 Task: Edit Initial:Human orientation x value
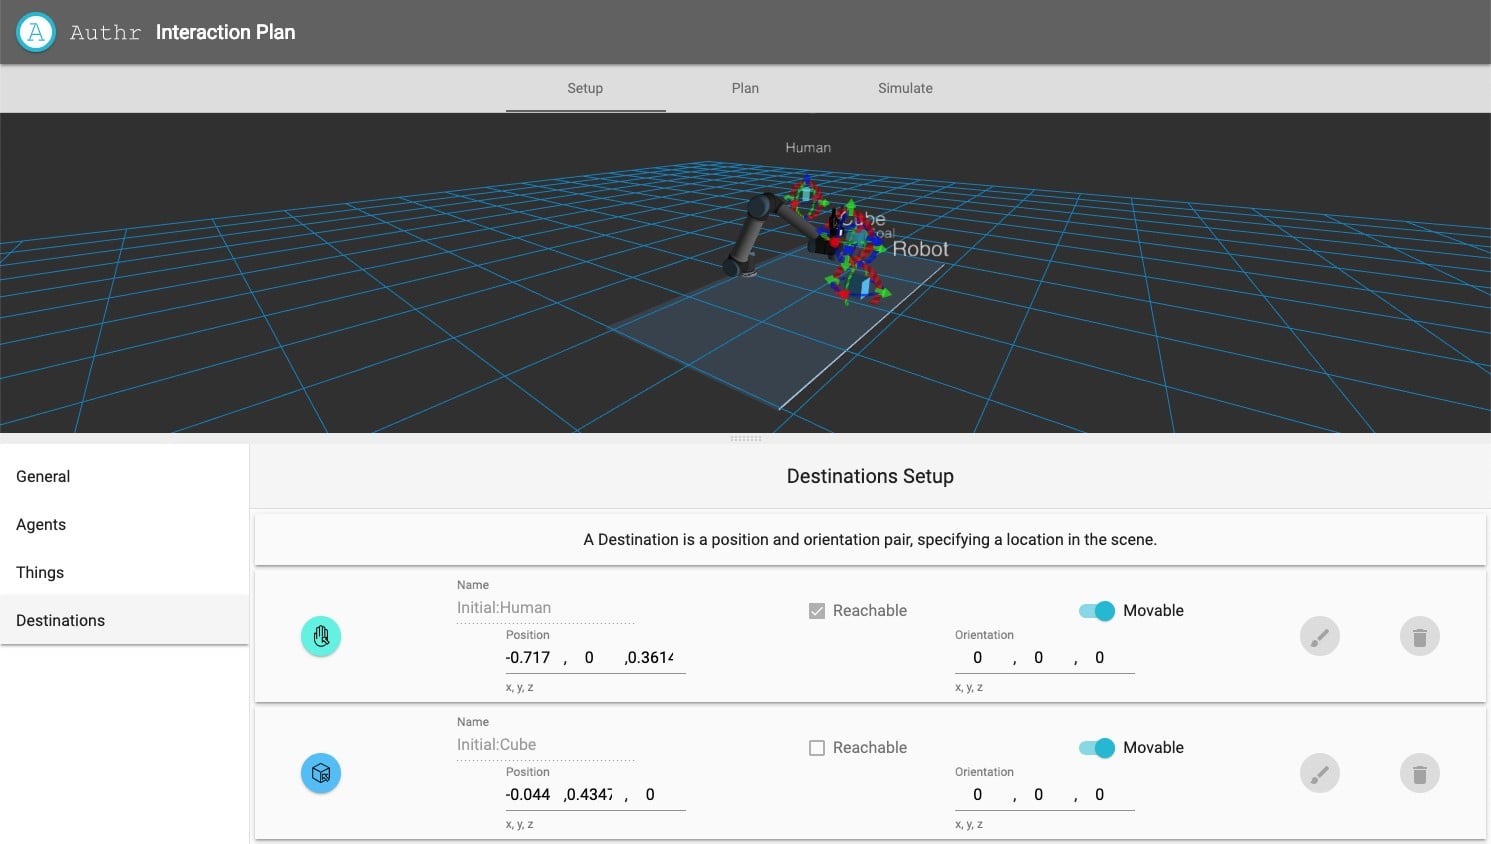[x=978, y=658]
